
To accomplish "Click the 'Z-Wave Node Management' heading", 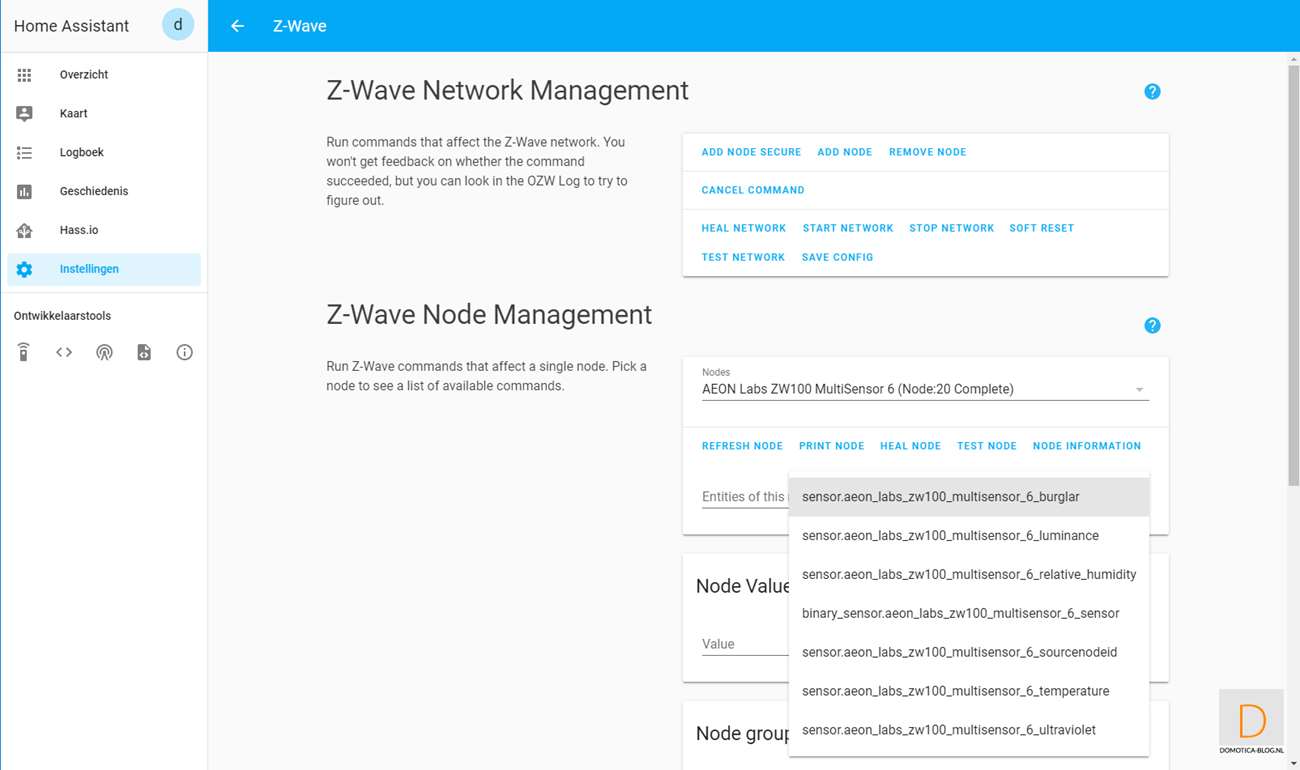I will (x=489, y=315).
